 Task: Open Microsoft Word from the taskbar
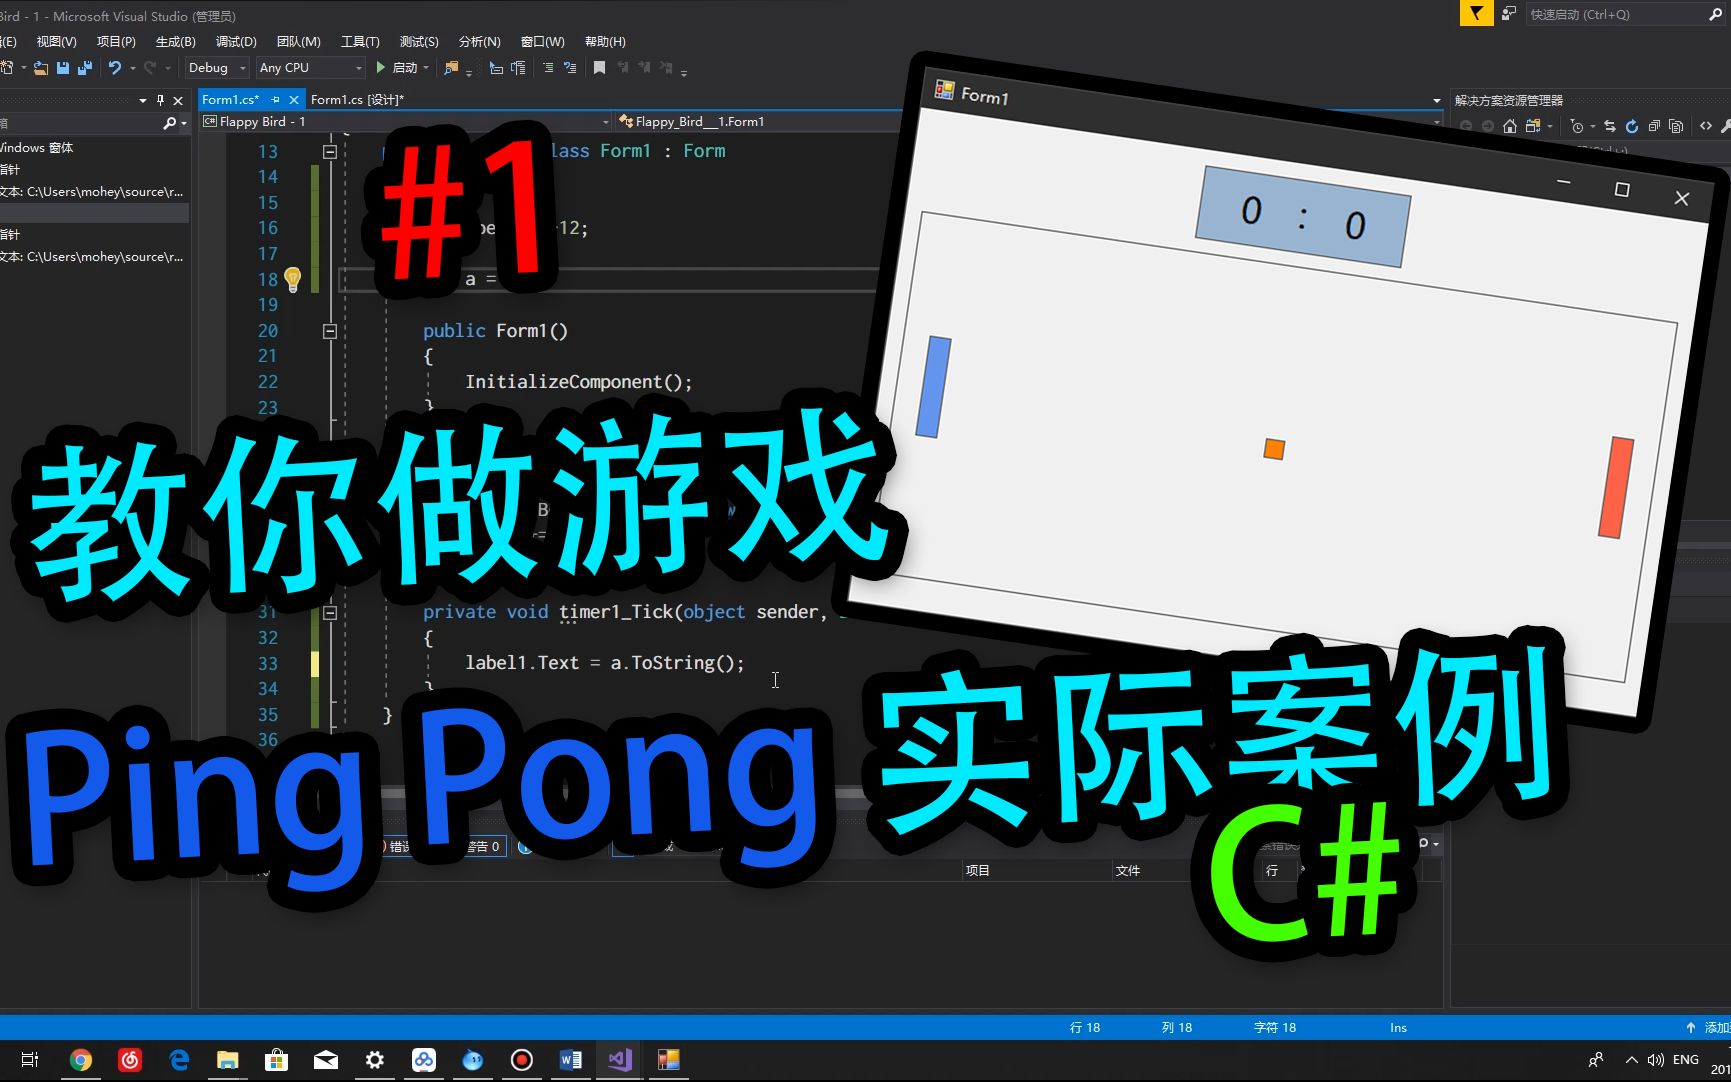(x=571, y=1060)
